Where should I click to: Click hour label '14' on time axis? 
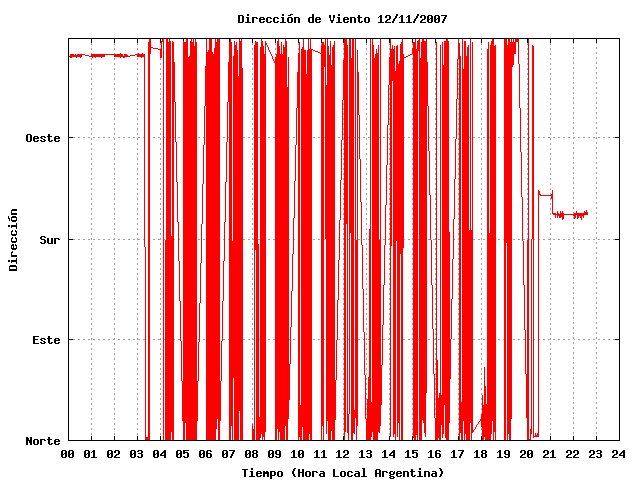coord(389,454)
